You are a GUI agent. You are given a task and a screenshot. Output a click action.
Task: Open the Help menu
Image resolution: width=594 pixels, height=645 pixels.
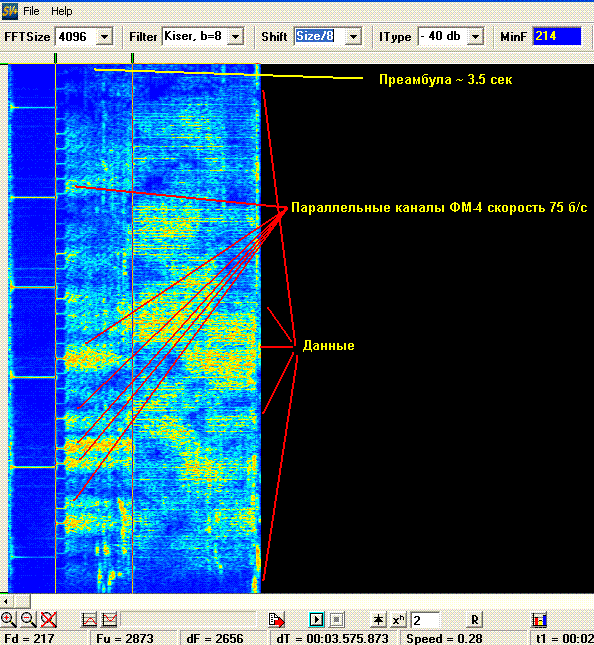tap(62, 11)
